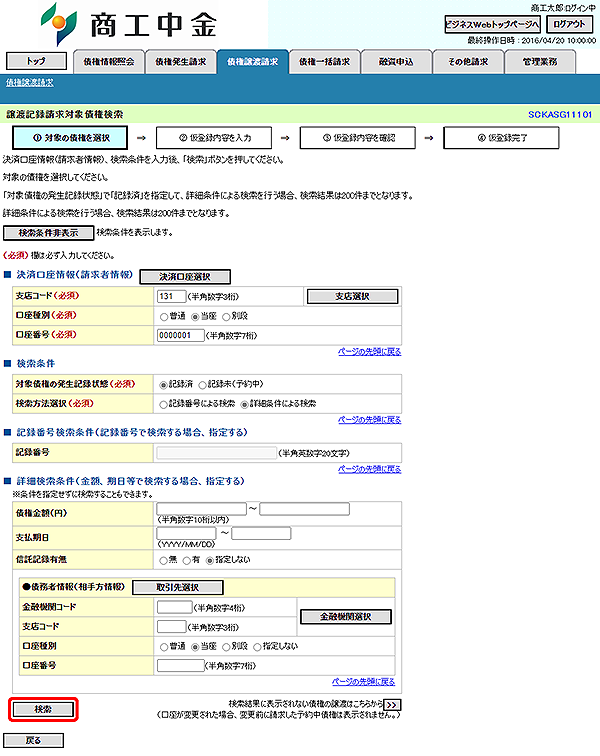Click the 商工中金 logo
Image resolution: width=600 pixels, height=756 pixels.
click(129, 24)
